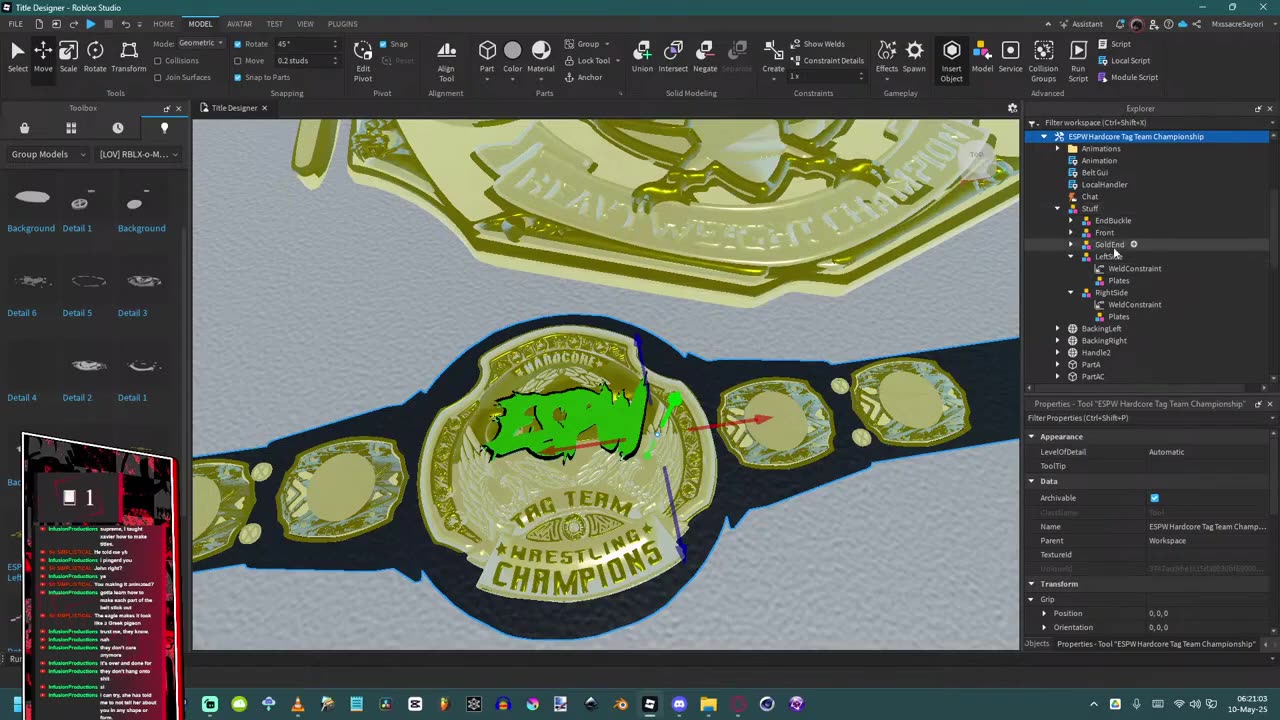Launch the Align Tool
This screenshot has height=720, width=1280.
click(446, 60)
